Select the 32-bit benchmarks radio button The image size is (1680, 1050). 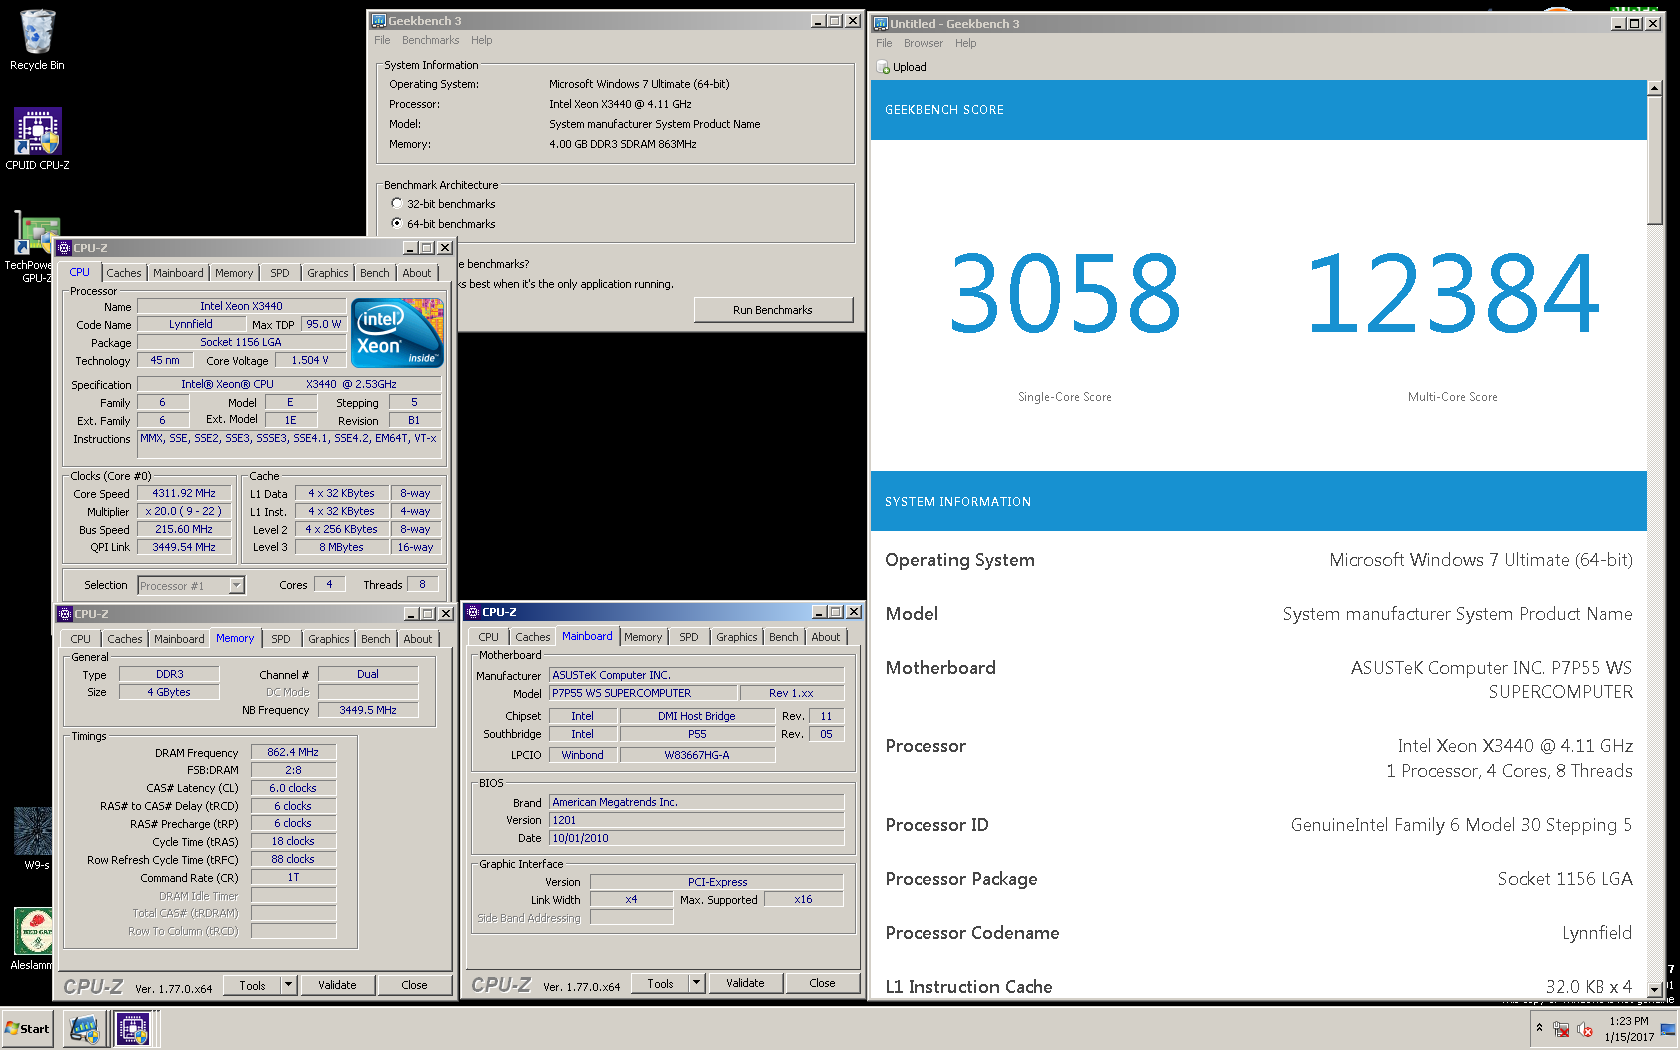[397, 203]
